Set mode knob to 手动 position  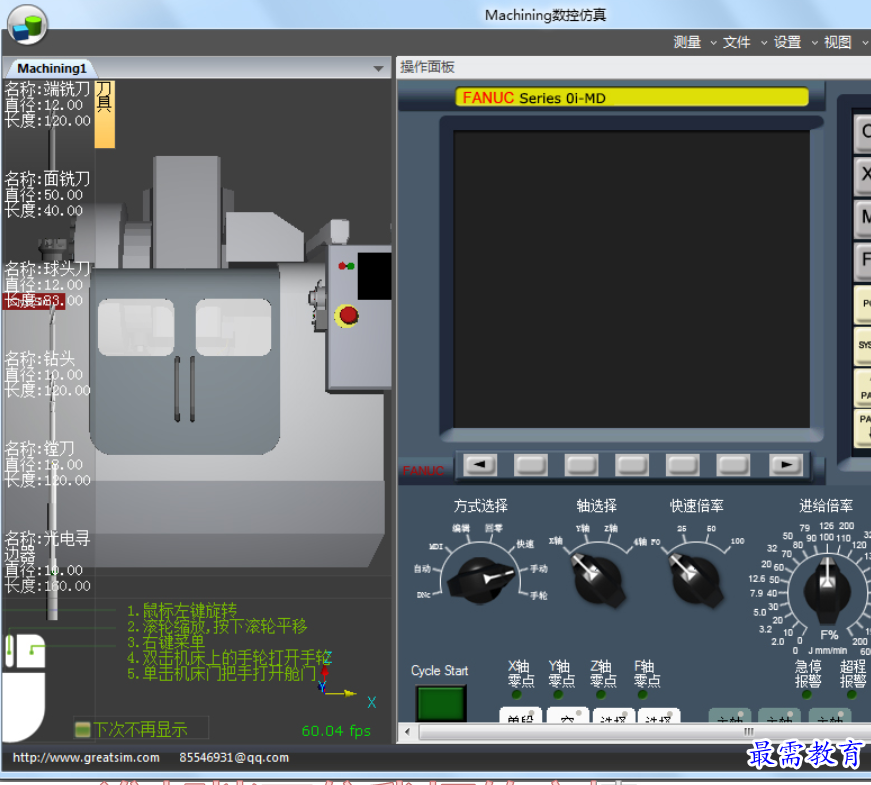(538, 569)
